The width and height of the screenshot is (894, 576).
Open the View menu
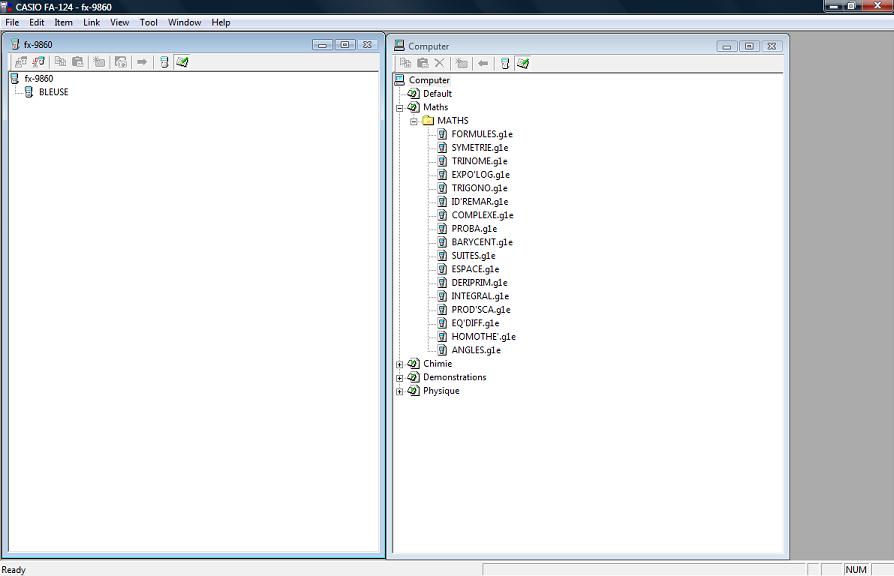[x=120, y=22]
